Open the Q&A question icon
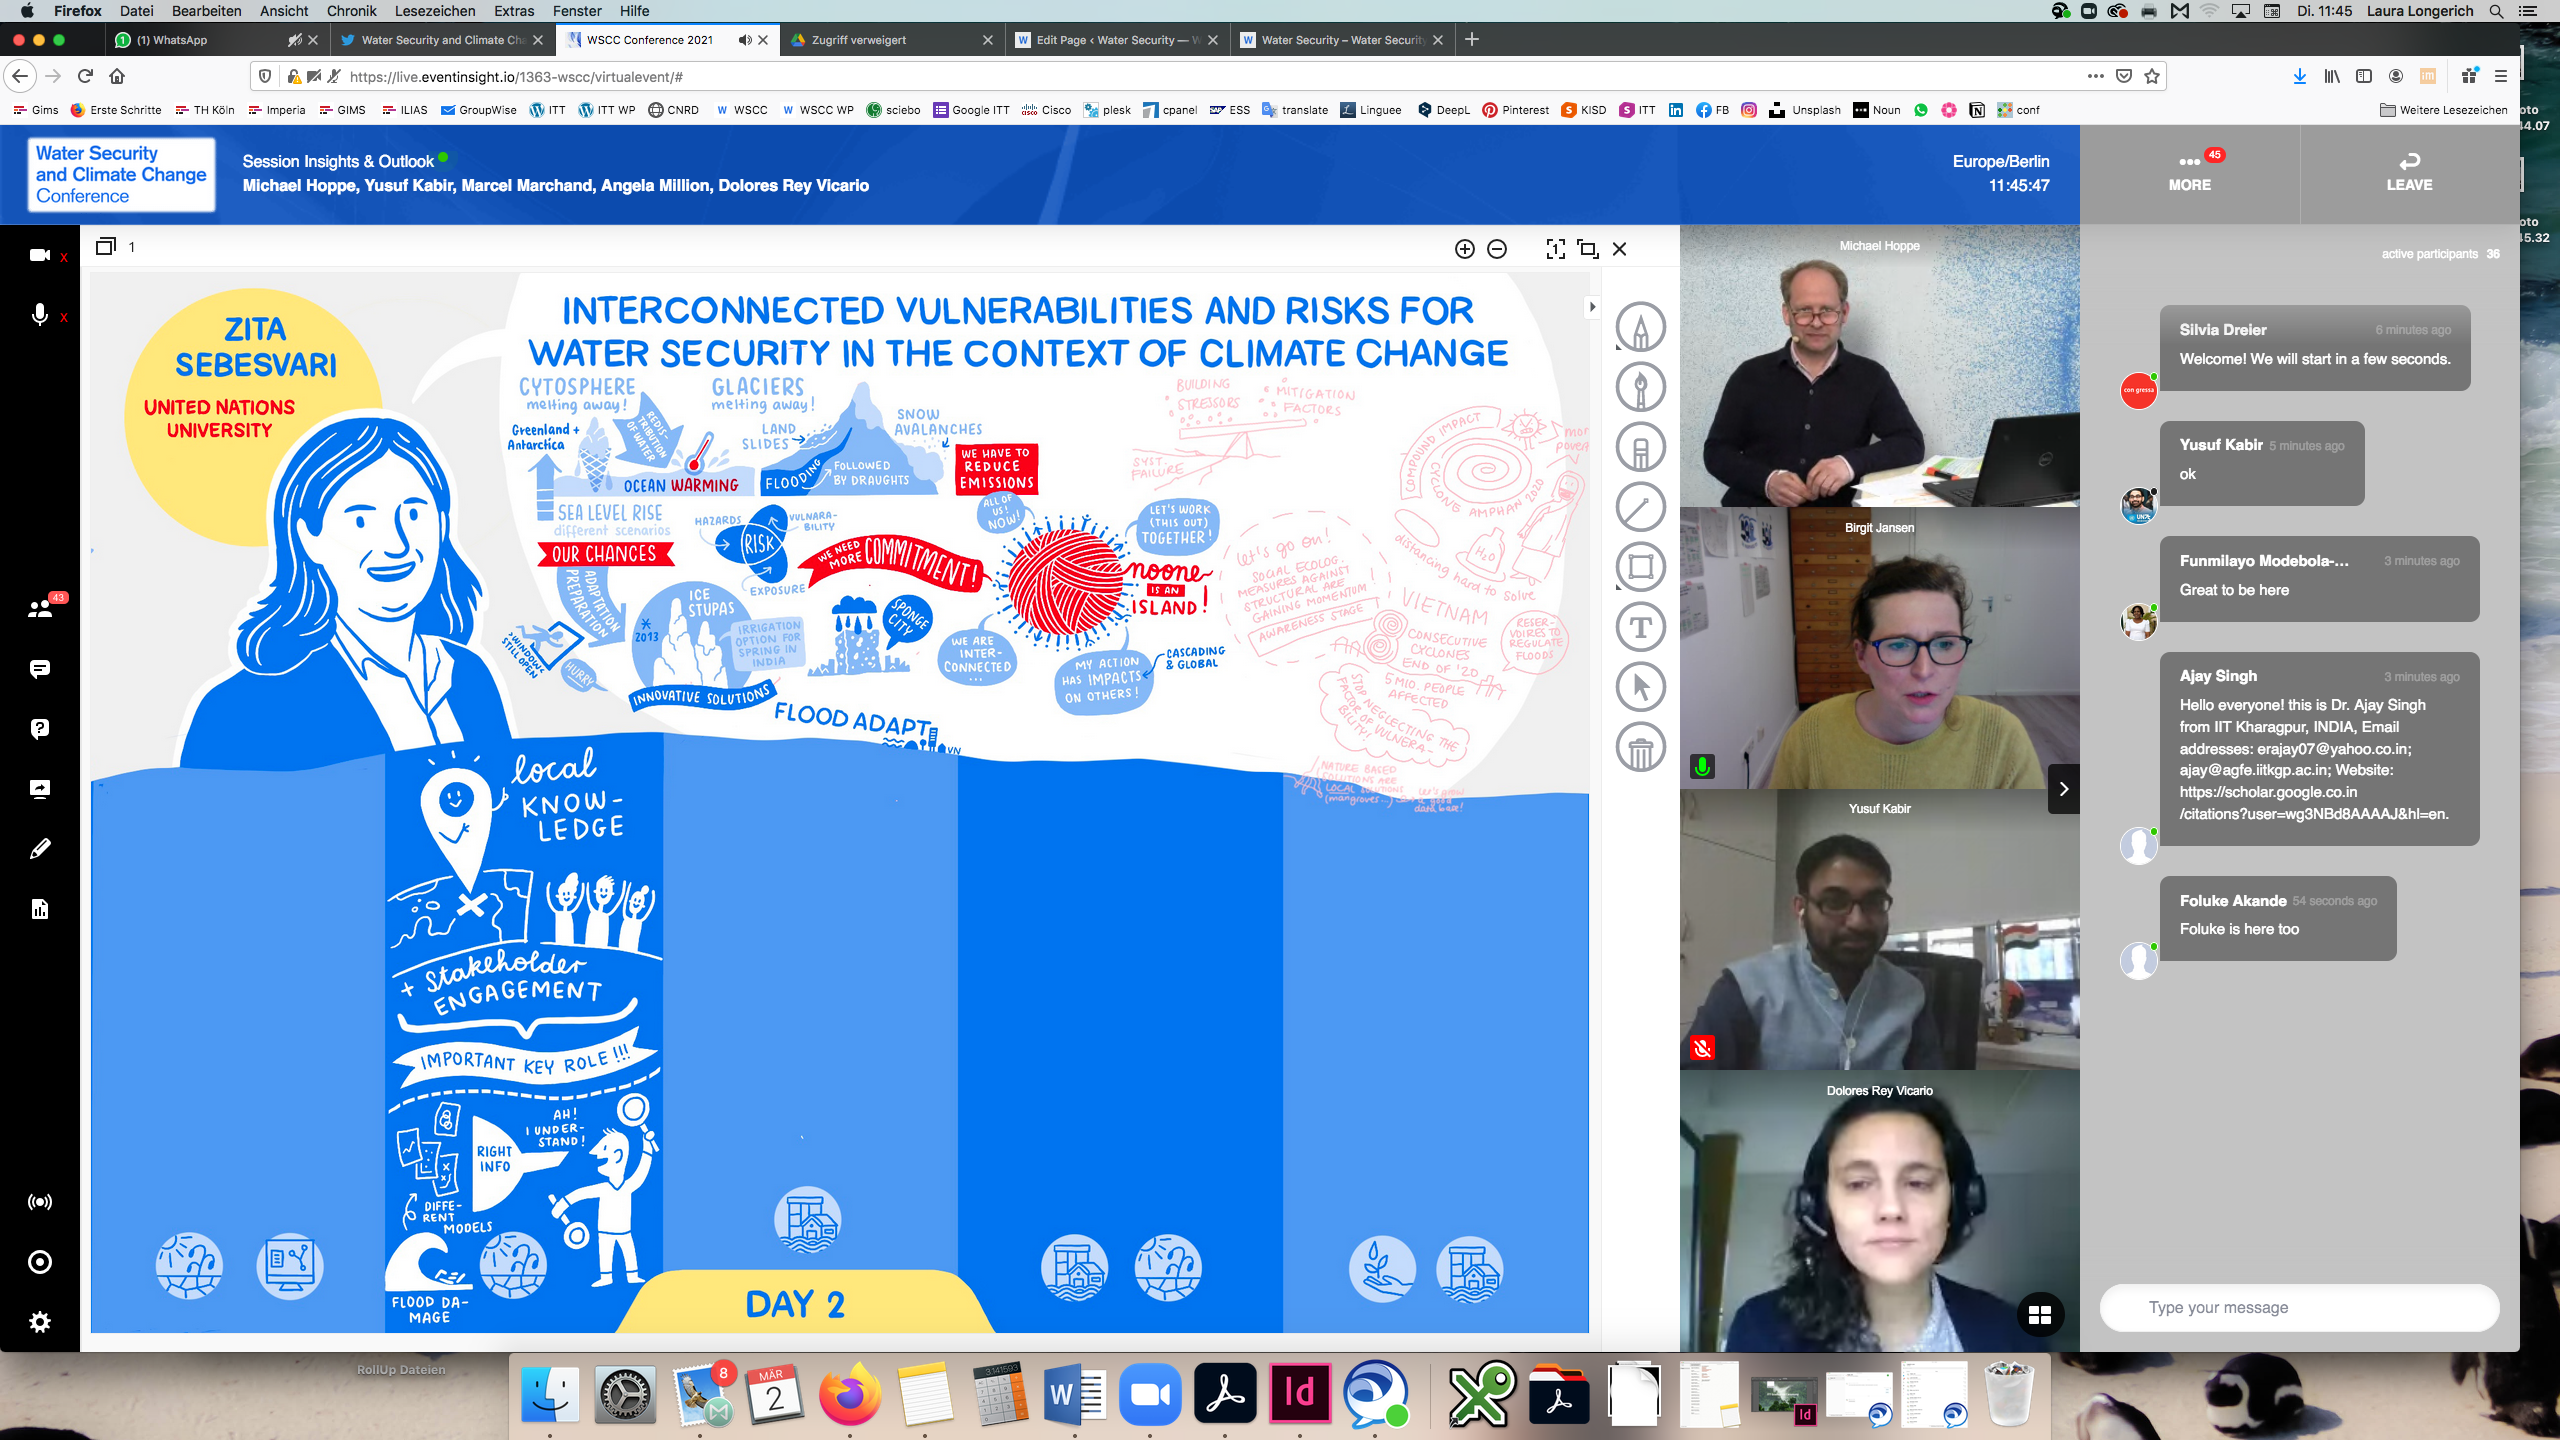2560x1440 pixels. (40, 728)
